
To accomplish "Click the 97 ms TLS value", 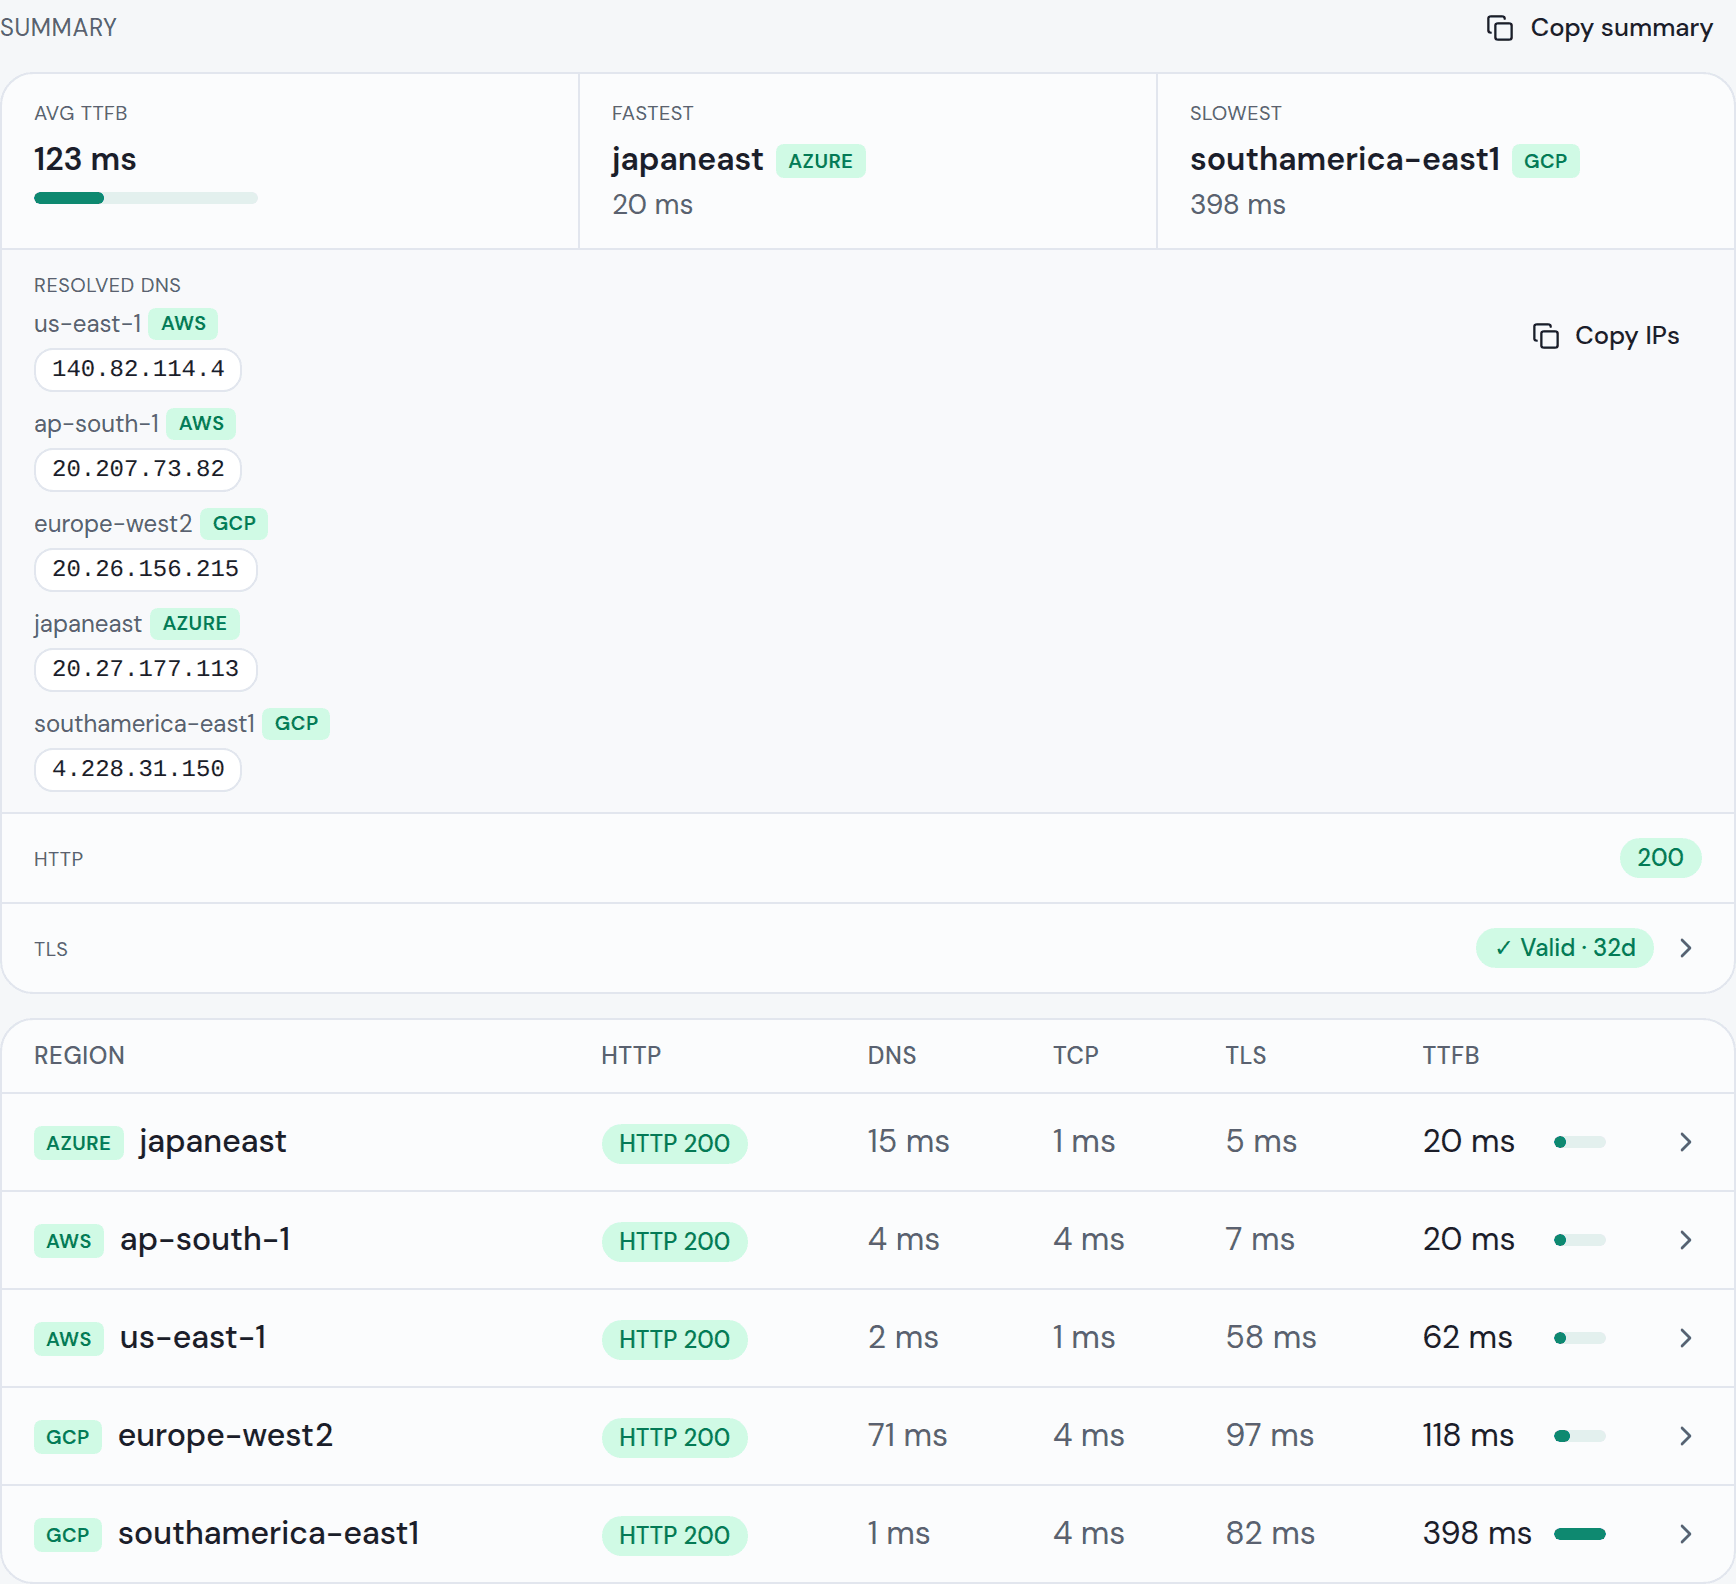I will 1270,1436.
